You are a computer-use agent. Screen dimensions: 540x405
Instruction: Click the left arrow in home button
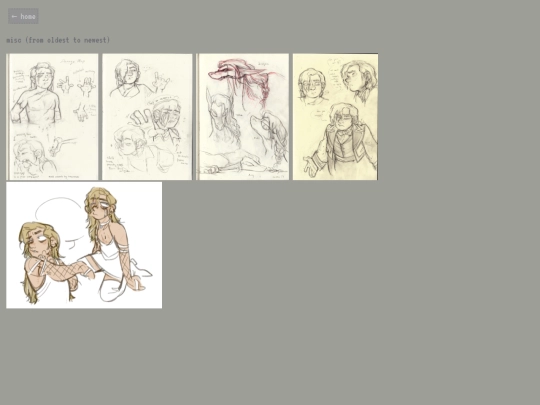[14, 16]
